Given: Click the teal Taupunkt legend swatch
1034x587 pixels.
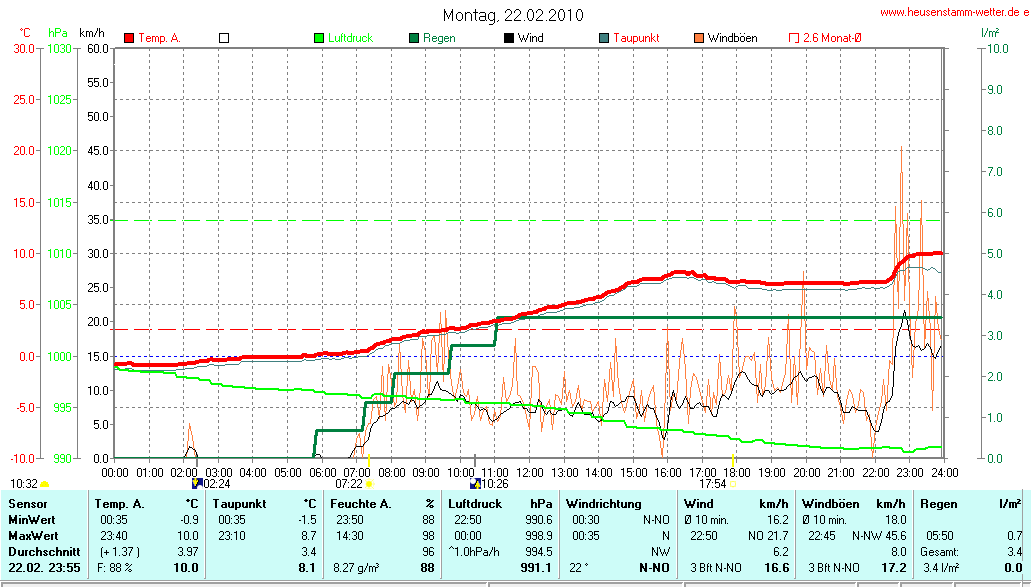Looking at the screenshot, I should click(x=604, y=38).
